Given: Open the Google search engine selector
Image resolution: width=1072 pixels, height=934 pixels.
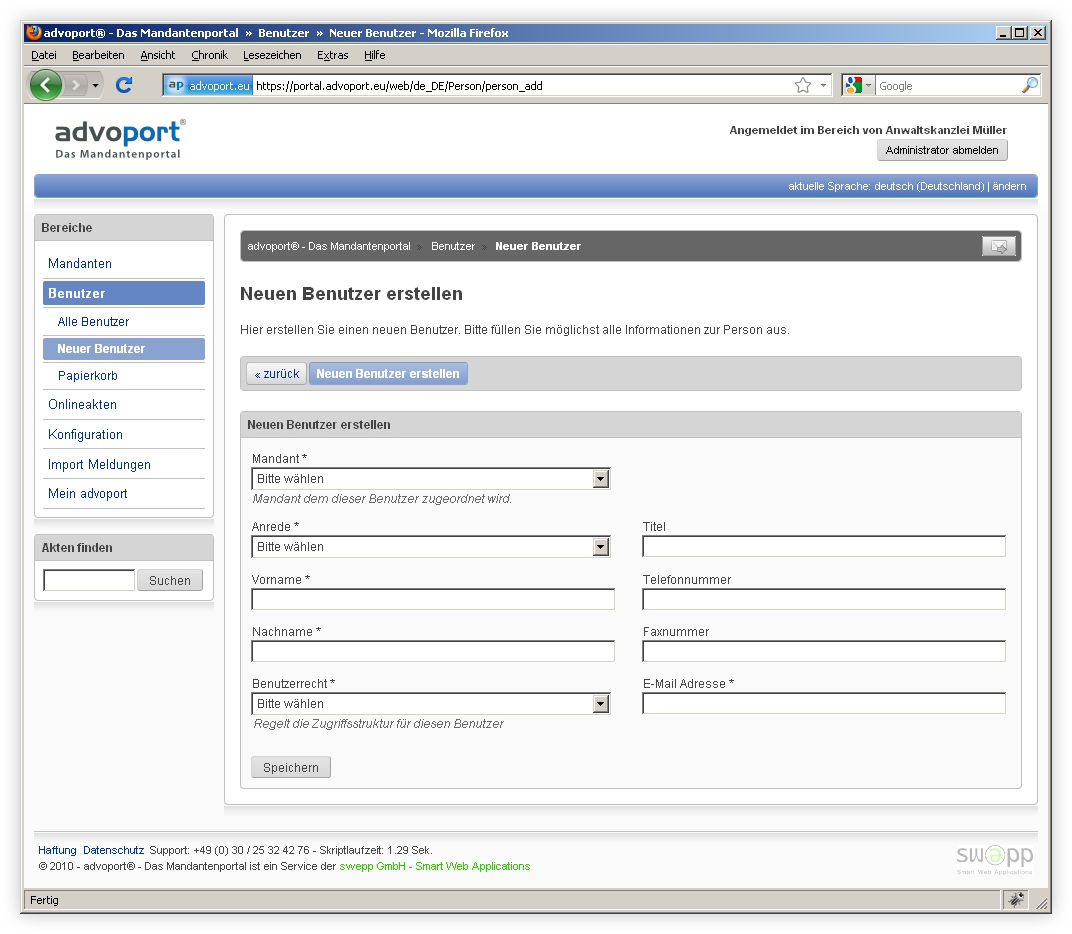Looking at the screenshot, I should click(x=858, y=85).
